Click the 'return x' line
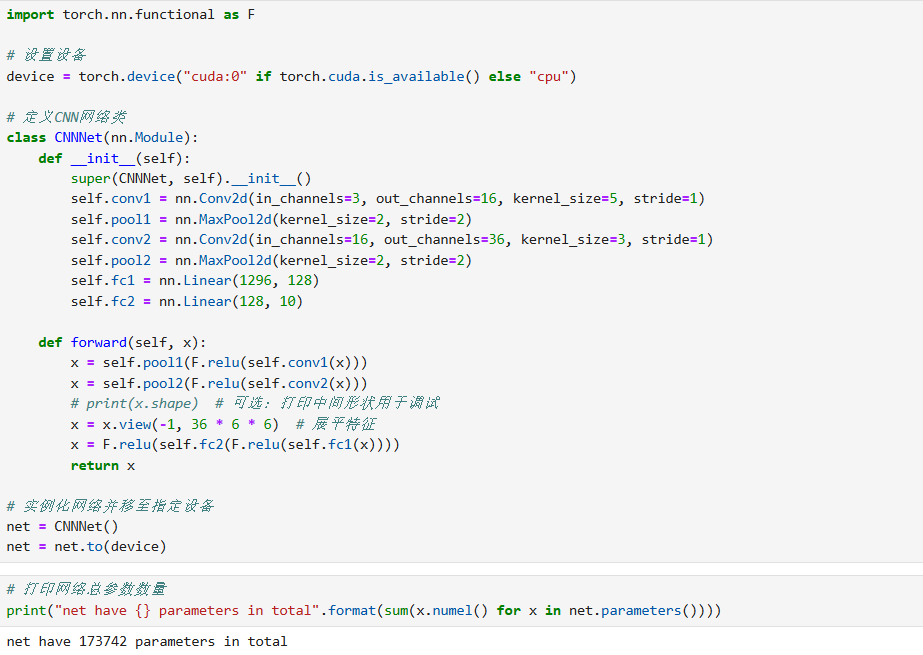Screen dimensions: 923x655 pyautogui.click(x=103, y=466)
